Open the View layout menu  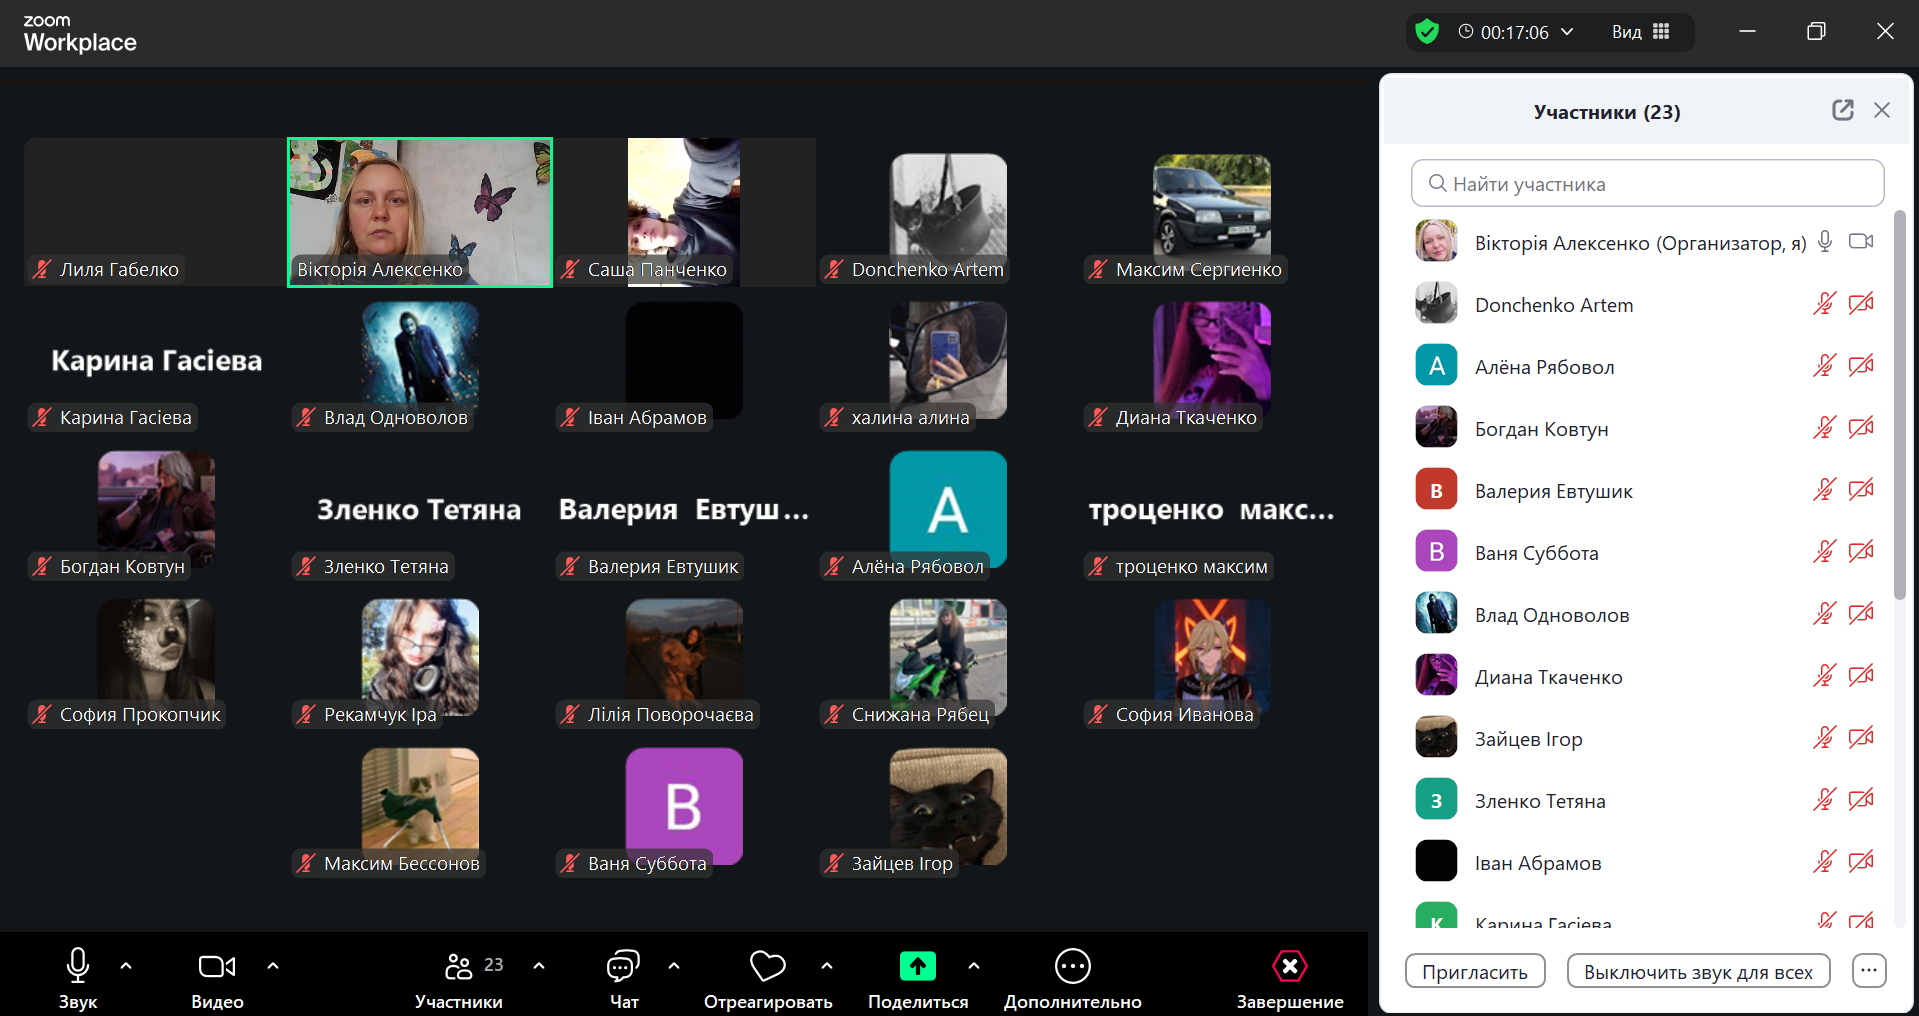[x=1640, y=32]
